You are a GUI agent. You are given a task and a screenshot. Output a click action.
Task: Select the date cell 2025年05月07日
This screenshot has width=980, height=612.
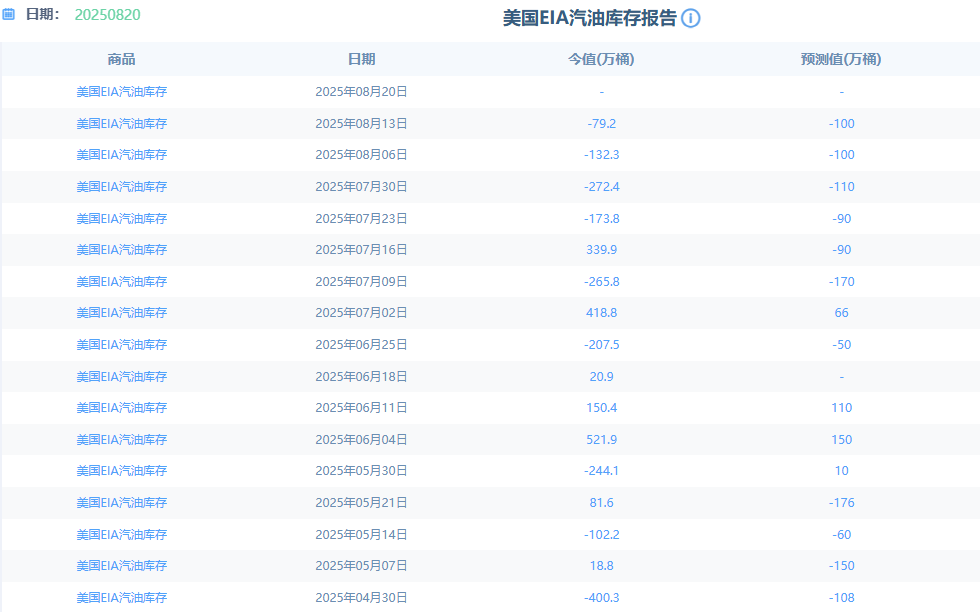(x=361, y=566)
